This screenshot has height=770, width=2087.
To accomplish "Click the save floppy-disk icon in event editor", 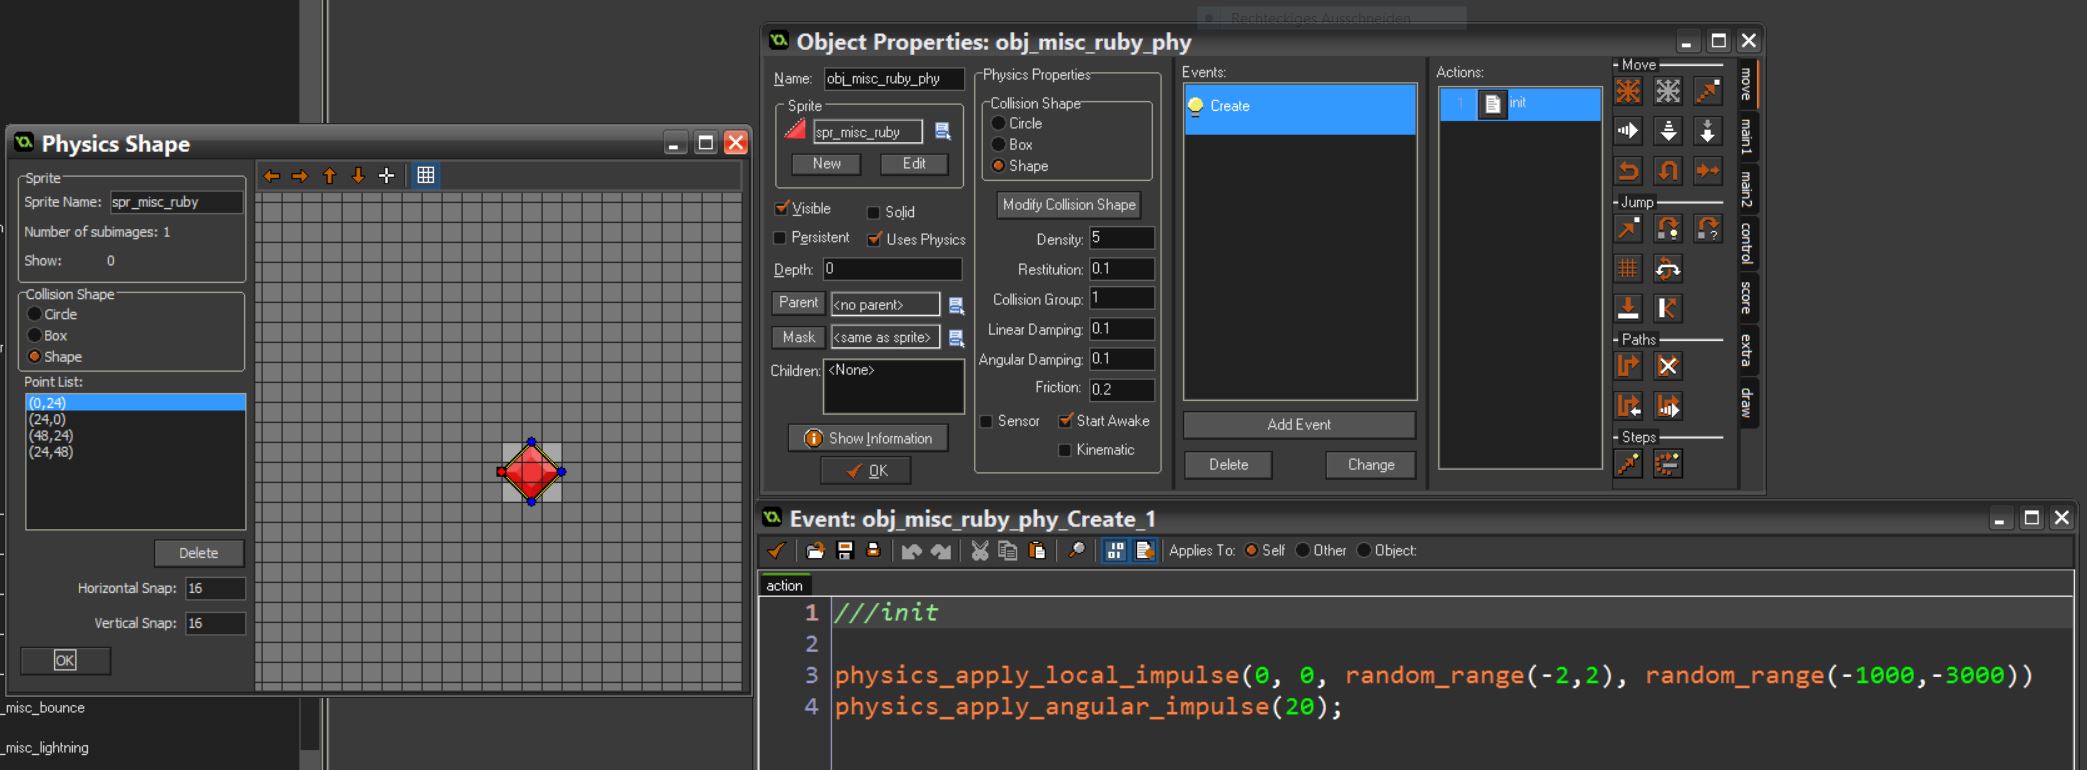I will coord(845,551).
